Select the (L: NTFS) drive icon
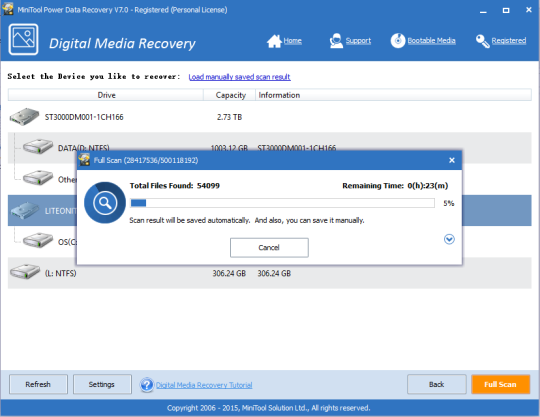This screenshot has height=417, width=540. (x=25, y=271)
